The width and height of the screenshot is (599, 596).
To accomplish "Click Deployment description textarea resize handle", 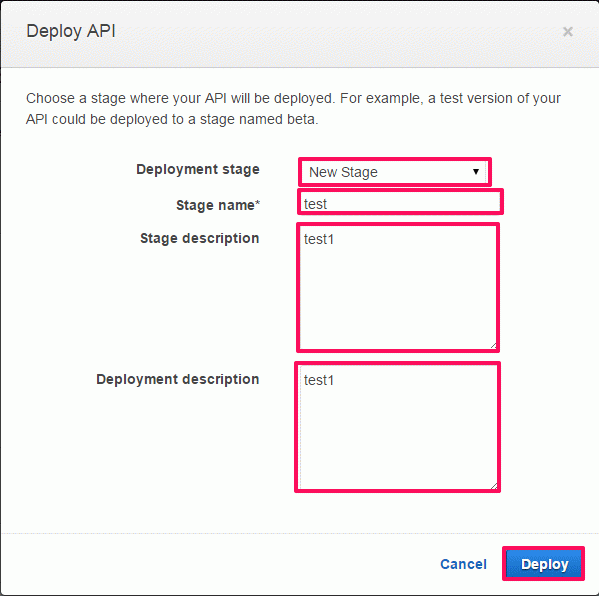I will pos(494,486).
